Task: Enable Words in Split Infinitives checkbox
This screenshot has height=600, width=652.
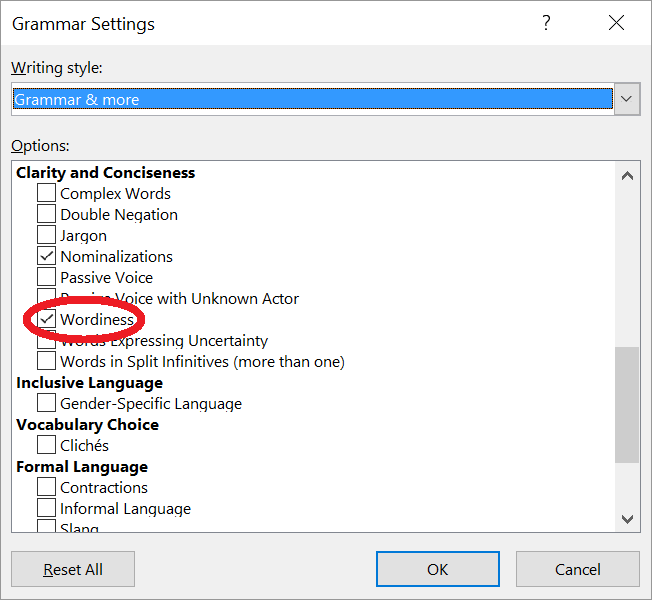Action: tap(46, 360)
